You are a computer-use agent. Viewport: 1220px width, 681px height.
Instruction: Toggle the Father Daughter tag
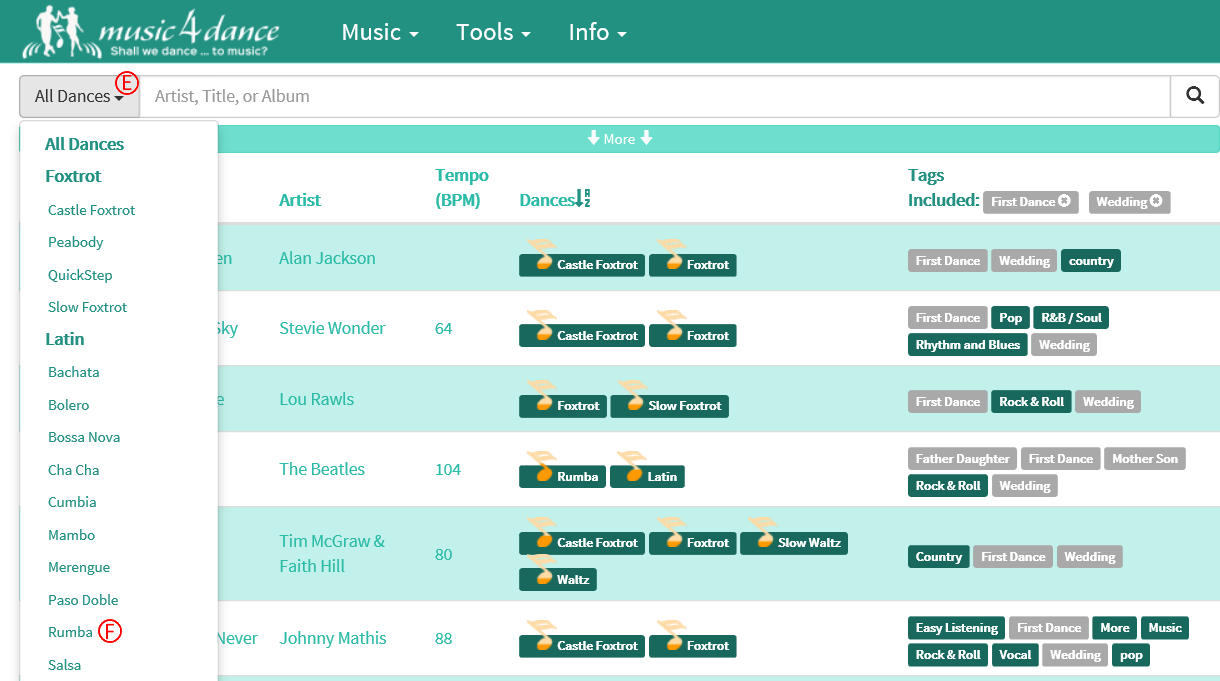[x=962, y=459]
